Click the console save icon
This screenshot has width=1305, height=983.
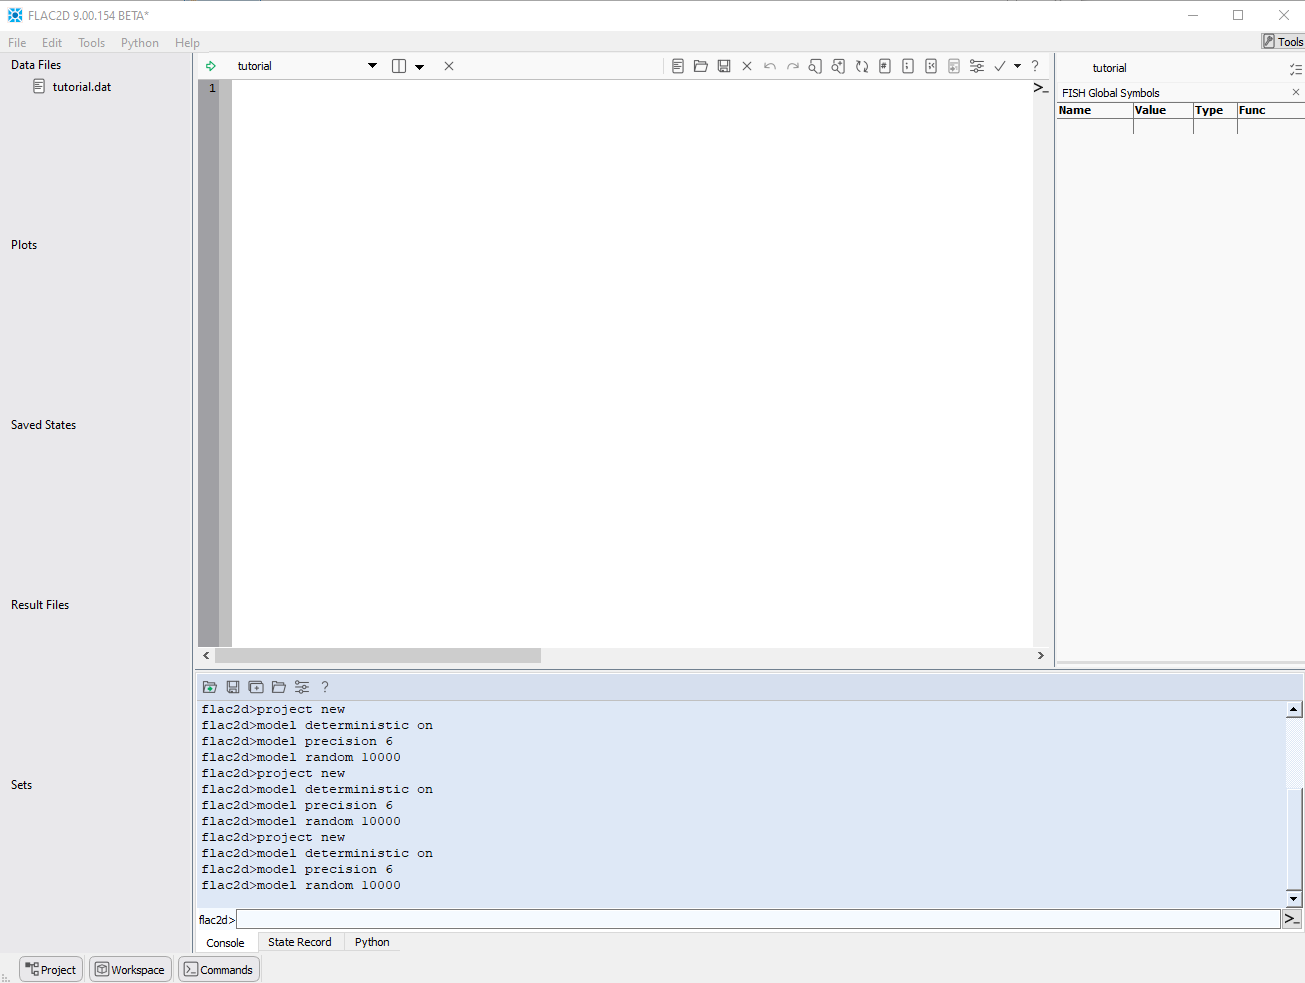pos(233,687)
